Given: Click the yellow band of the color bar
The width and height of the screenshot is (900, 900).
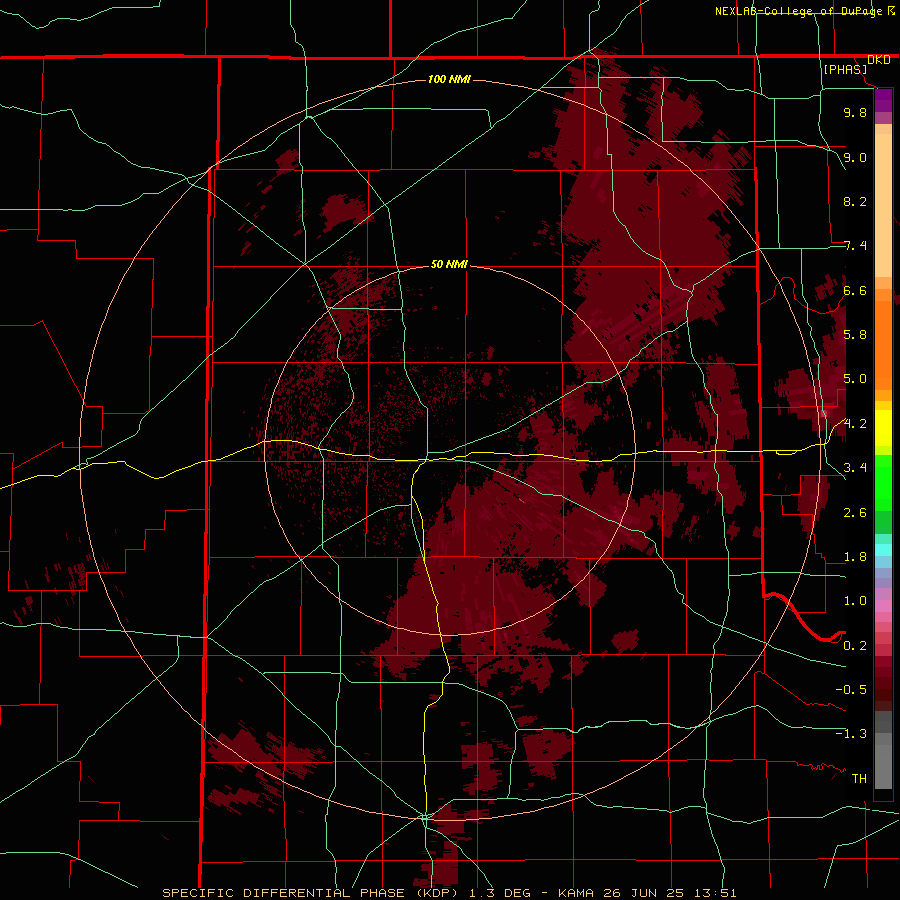Looking at the screenshot, I should coord(883,428).
